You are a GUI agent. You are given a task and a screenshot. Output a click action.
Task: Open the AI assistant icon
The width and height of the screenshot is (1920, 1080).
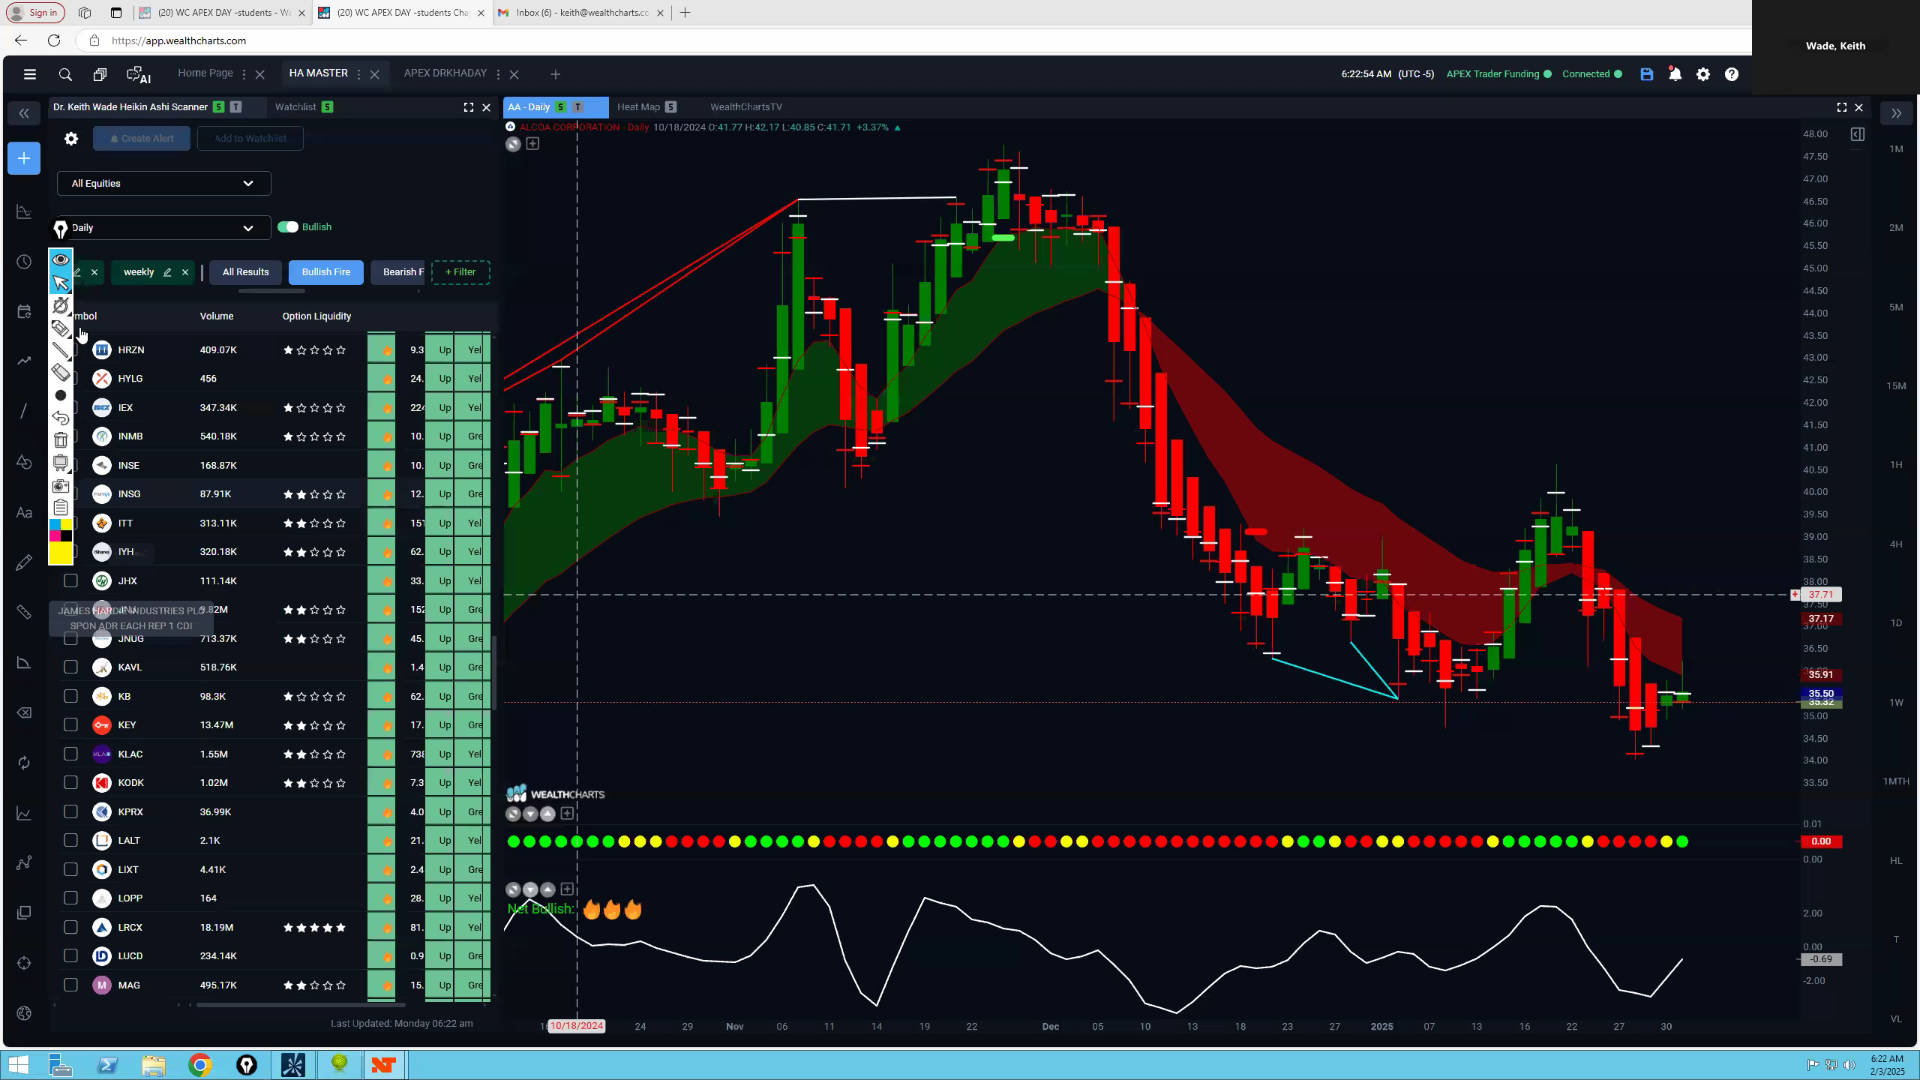(x=138, y=74)
